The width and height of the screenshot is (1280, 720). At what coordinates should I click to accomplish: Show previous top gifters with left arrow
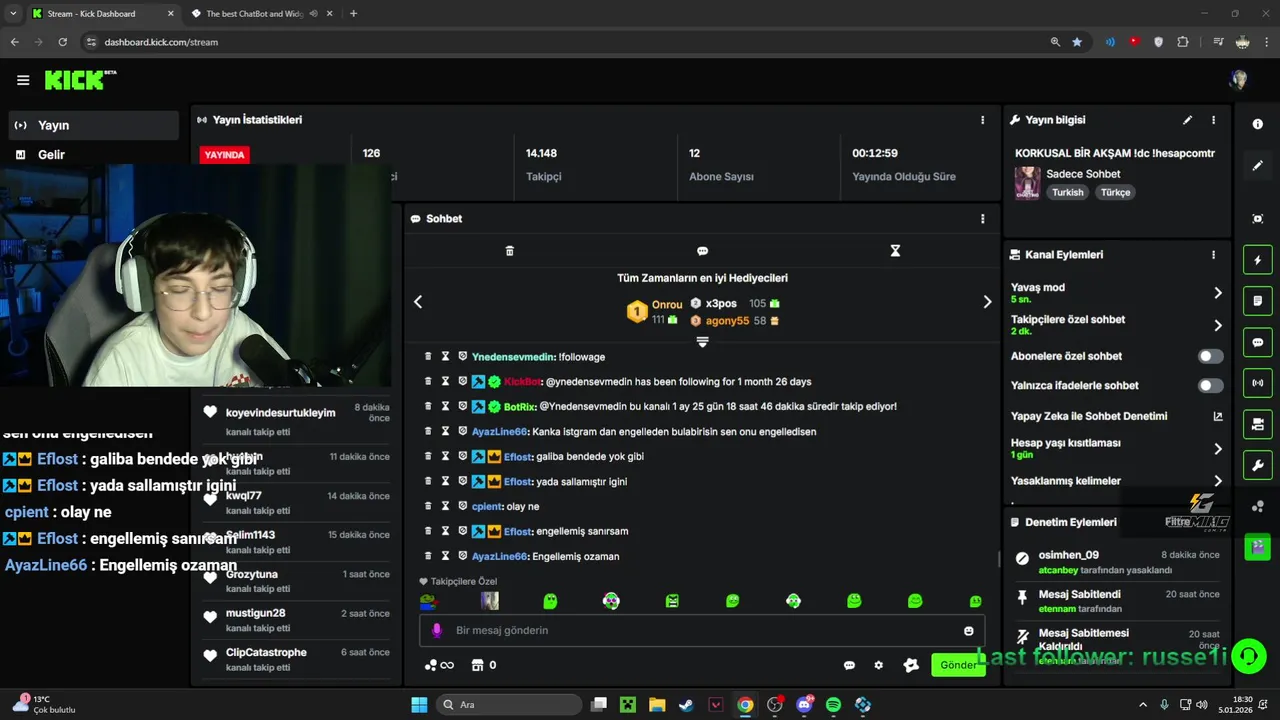[x=418, y=302]
